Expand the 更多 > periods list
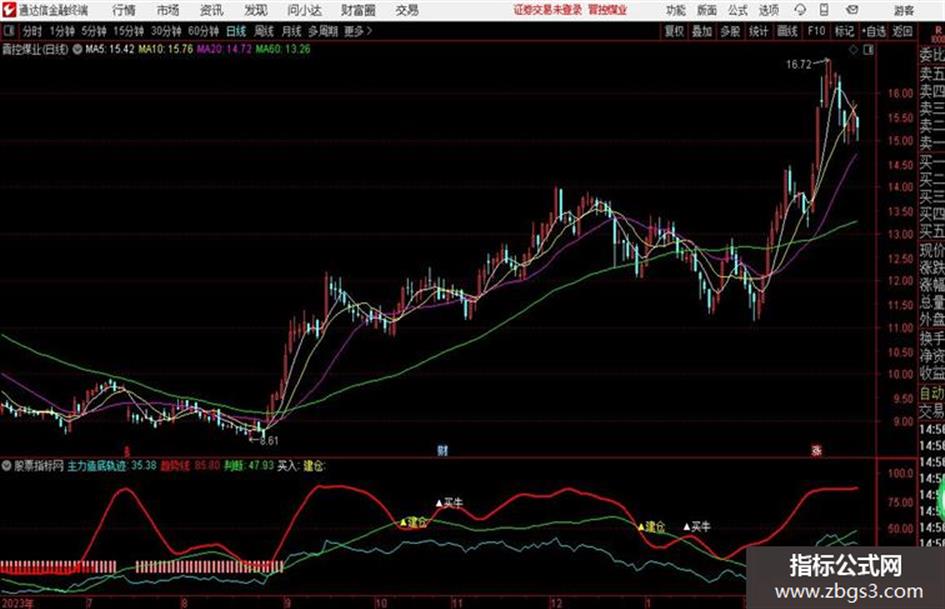945x609 pixels. tap(358, 31)
